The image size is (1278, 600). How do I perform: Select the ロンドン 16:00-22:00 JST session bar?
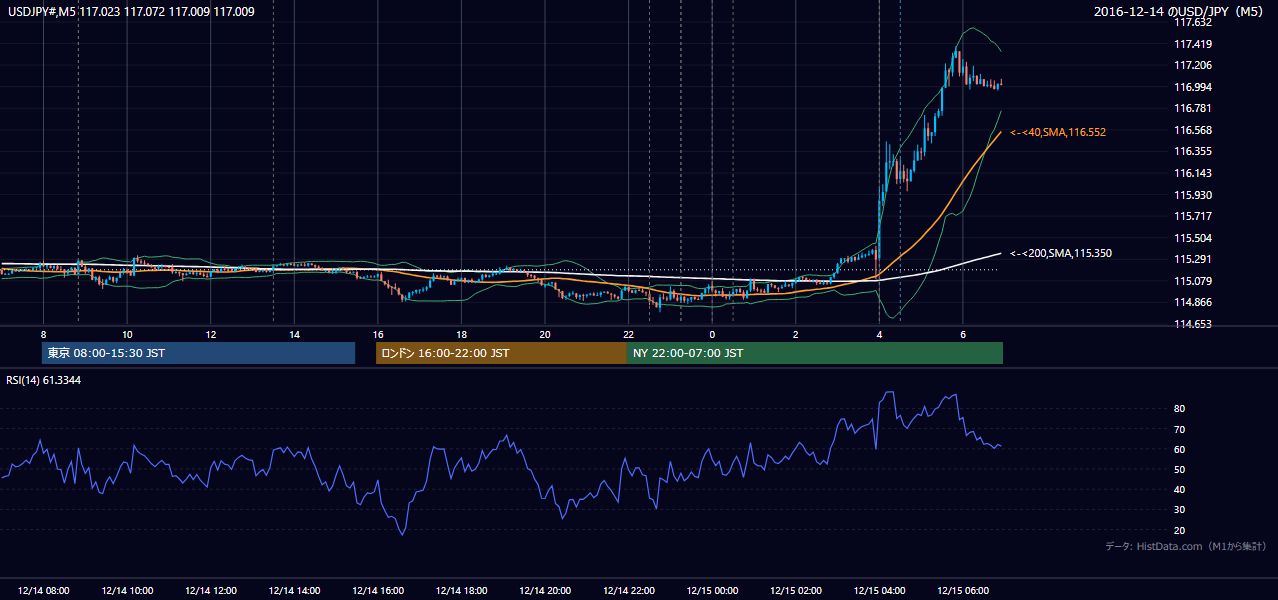pos(501,353)
